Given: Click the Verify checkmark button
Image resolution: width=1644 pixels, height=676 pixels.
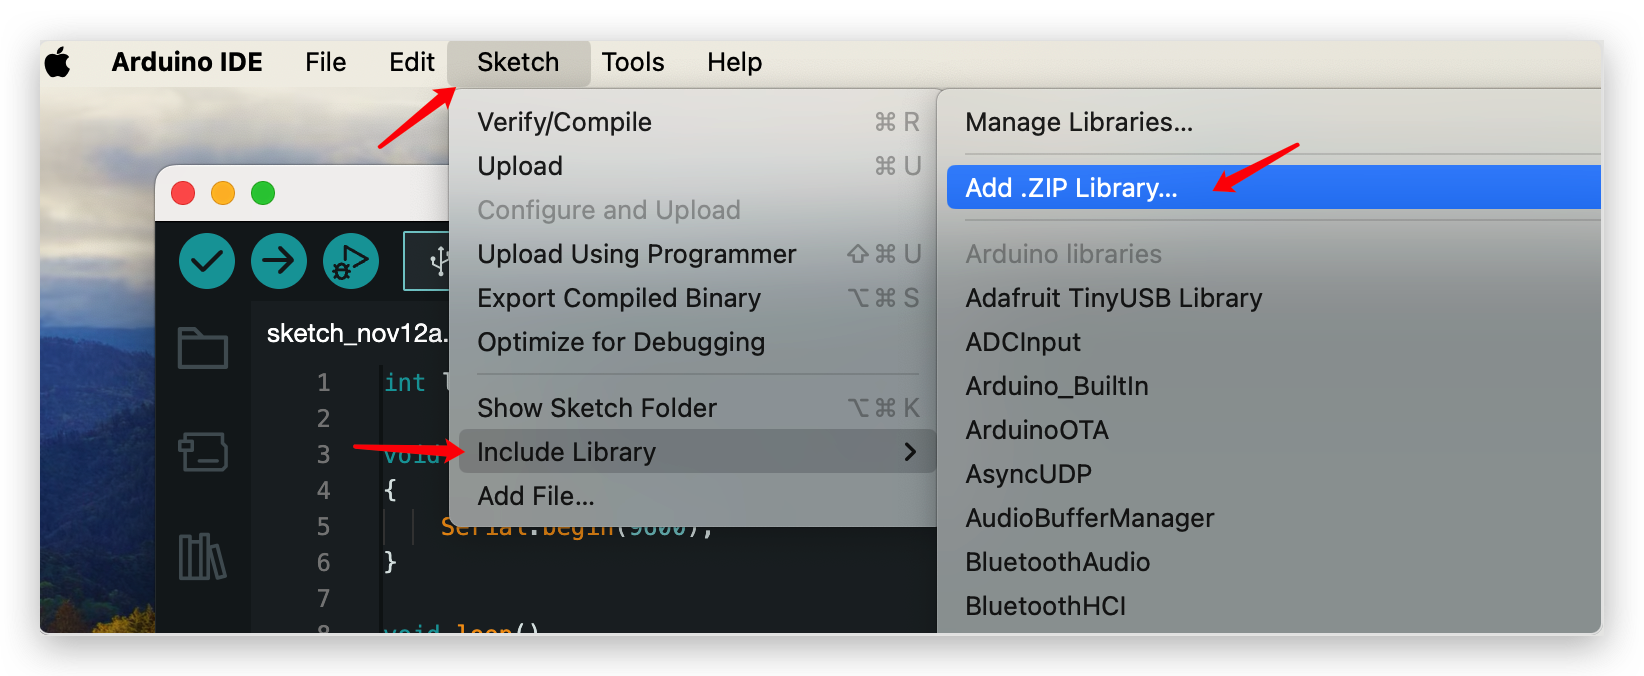Looking at the screenshot, I should pos(207,261).
